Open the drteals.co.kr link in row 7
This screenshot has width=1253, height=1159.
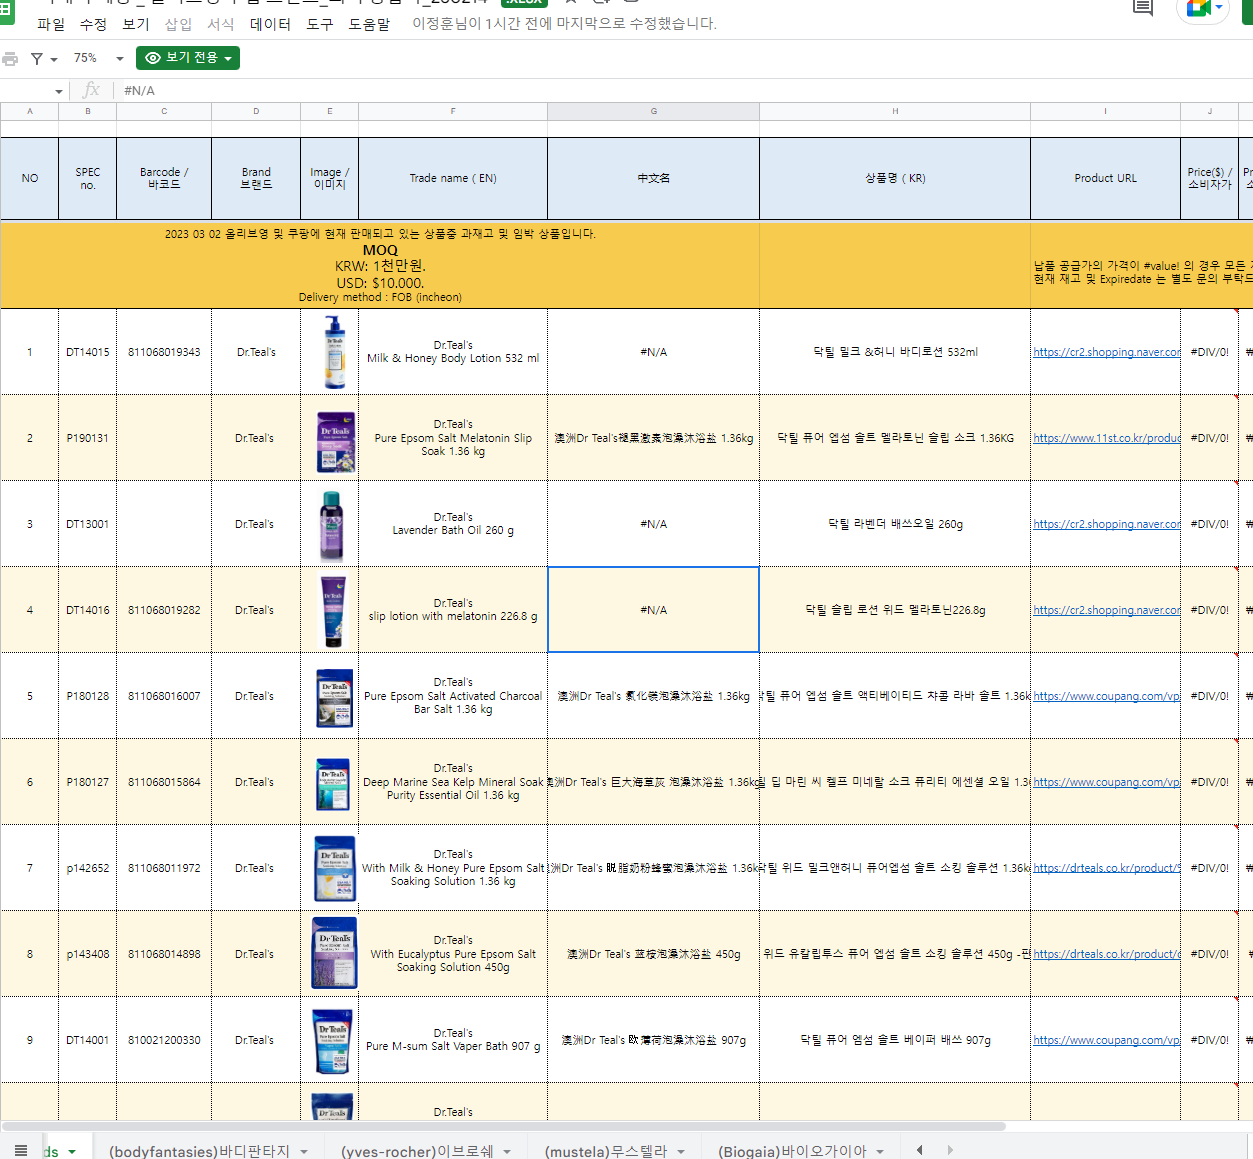1106,868
